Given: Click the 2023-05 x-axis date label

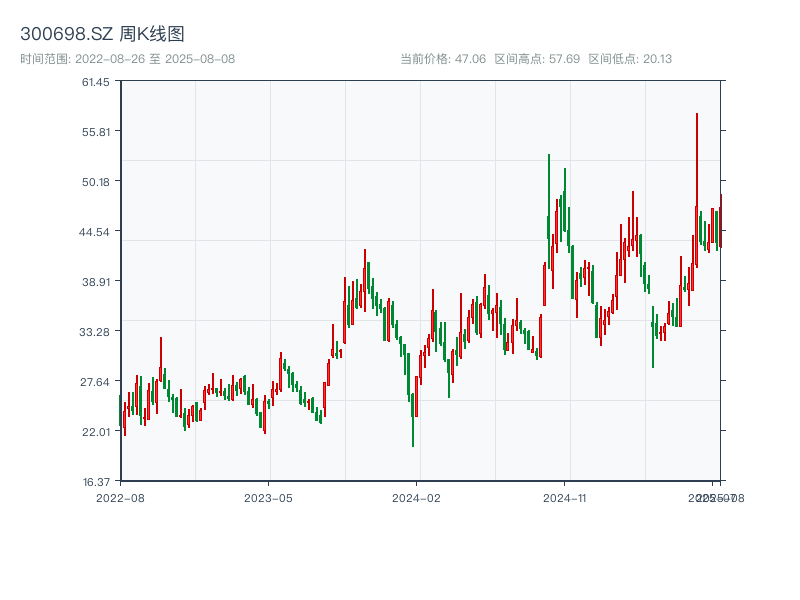Looking at the screenshot, I should [x=269, y=497].
